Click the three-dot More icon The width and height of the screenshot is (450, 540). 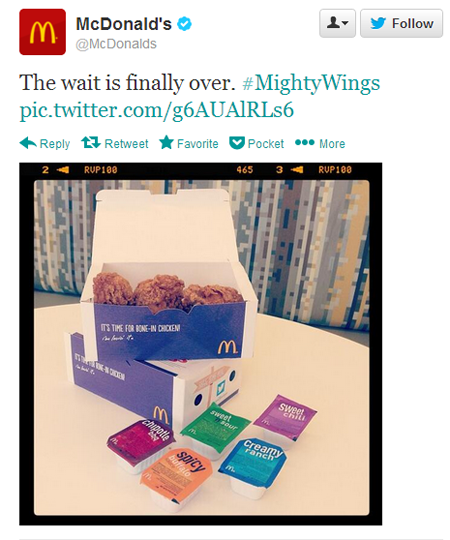305,142
